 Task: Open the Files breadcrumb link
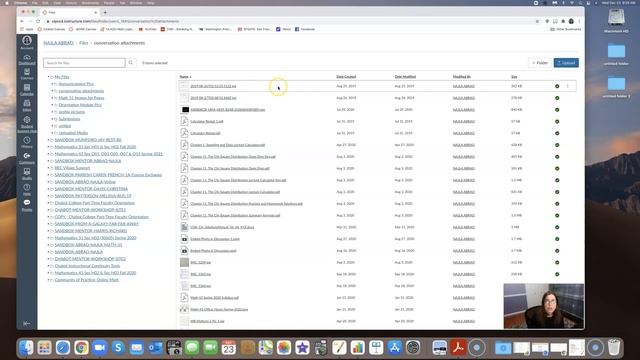pos(84,43)
